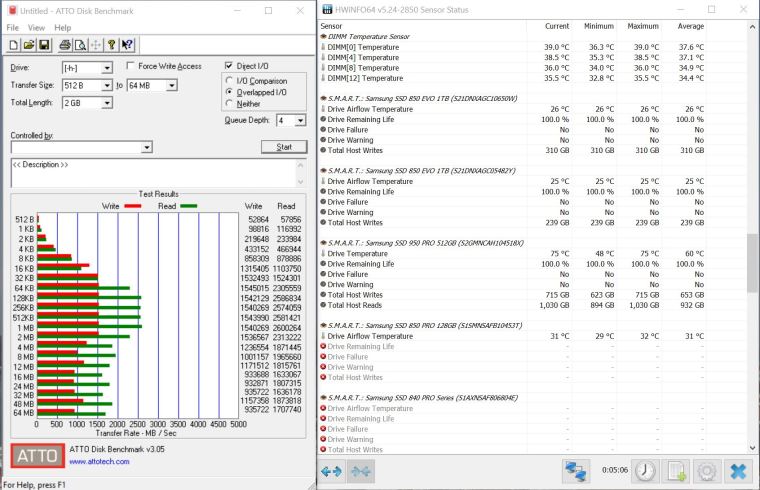This screenshot has height=490, width=760.
Task: Click the DIMM Temperature Sensor group icon
Action: point(323,36)
